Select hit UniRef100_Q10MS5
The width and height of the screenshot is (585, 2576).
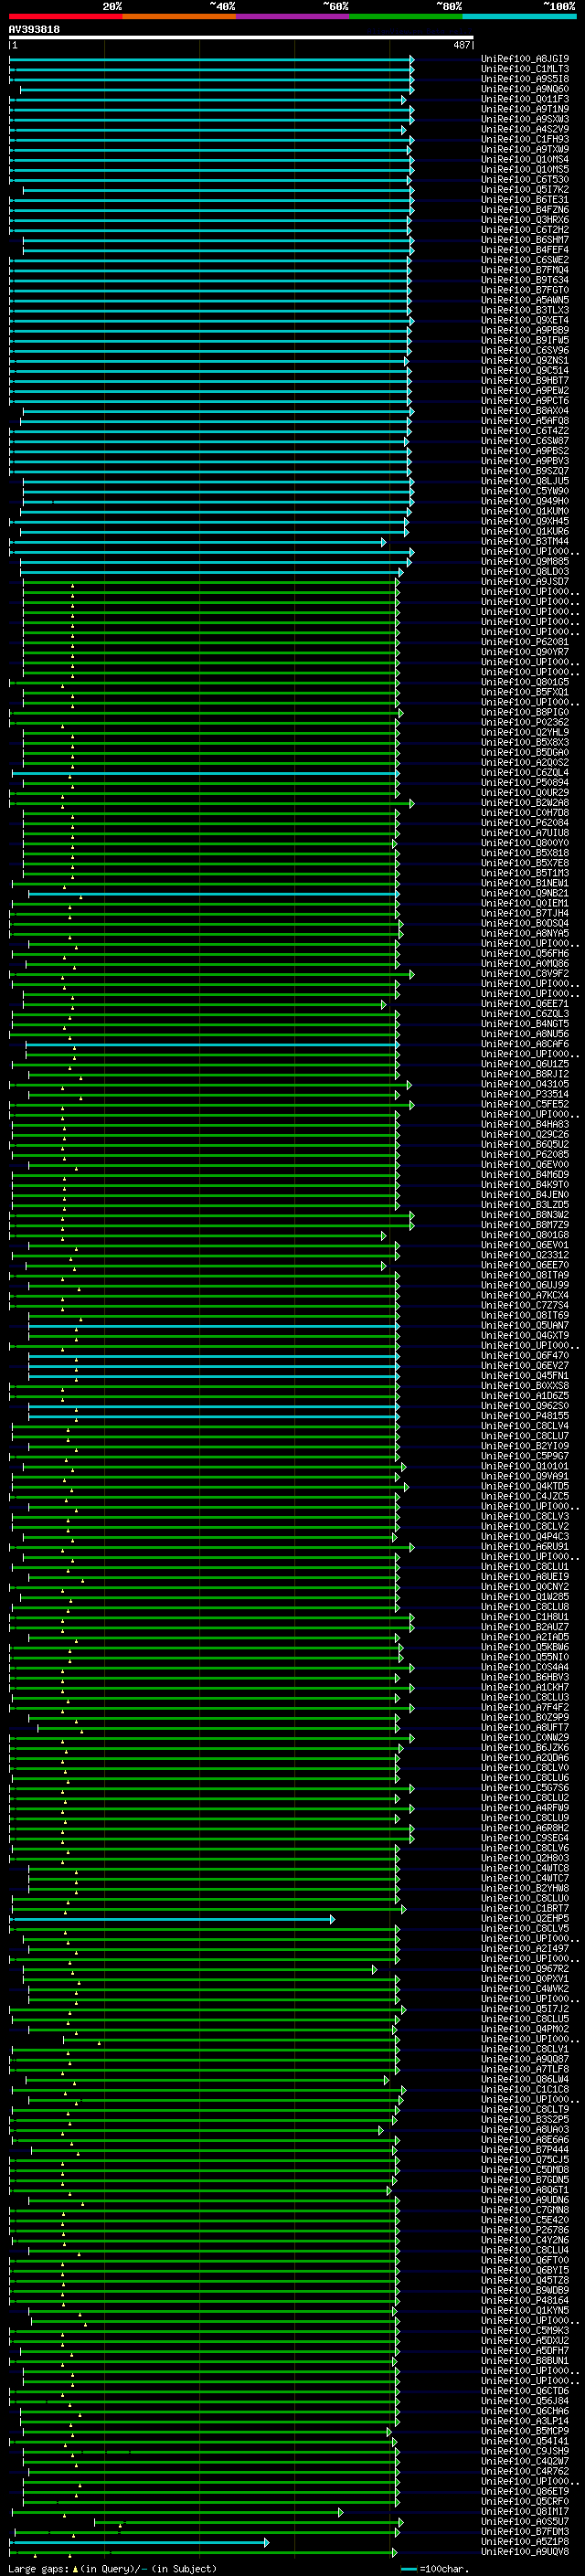[x=525, y=170]
